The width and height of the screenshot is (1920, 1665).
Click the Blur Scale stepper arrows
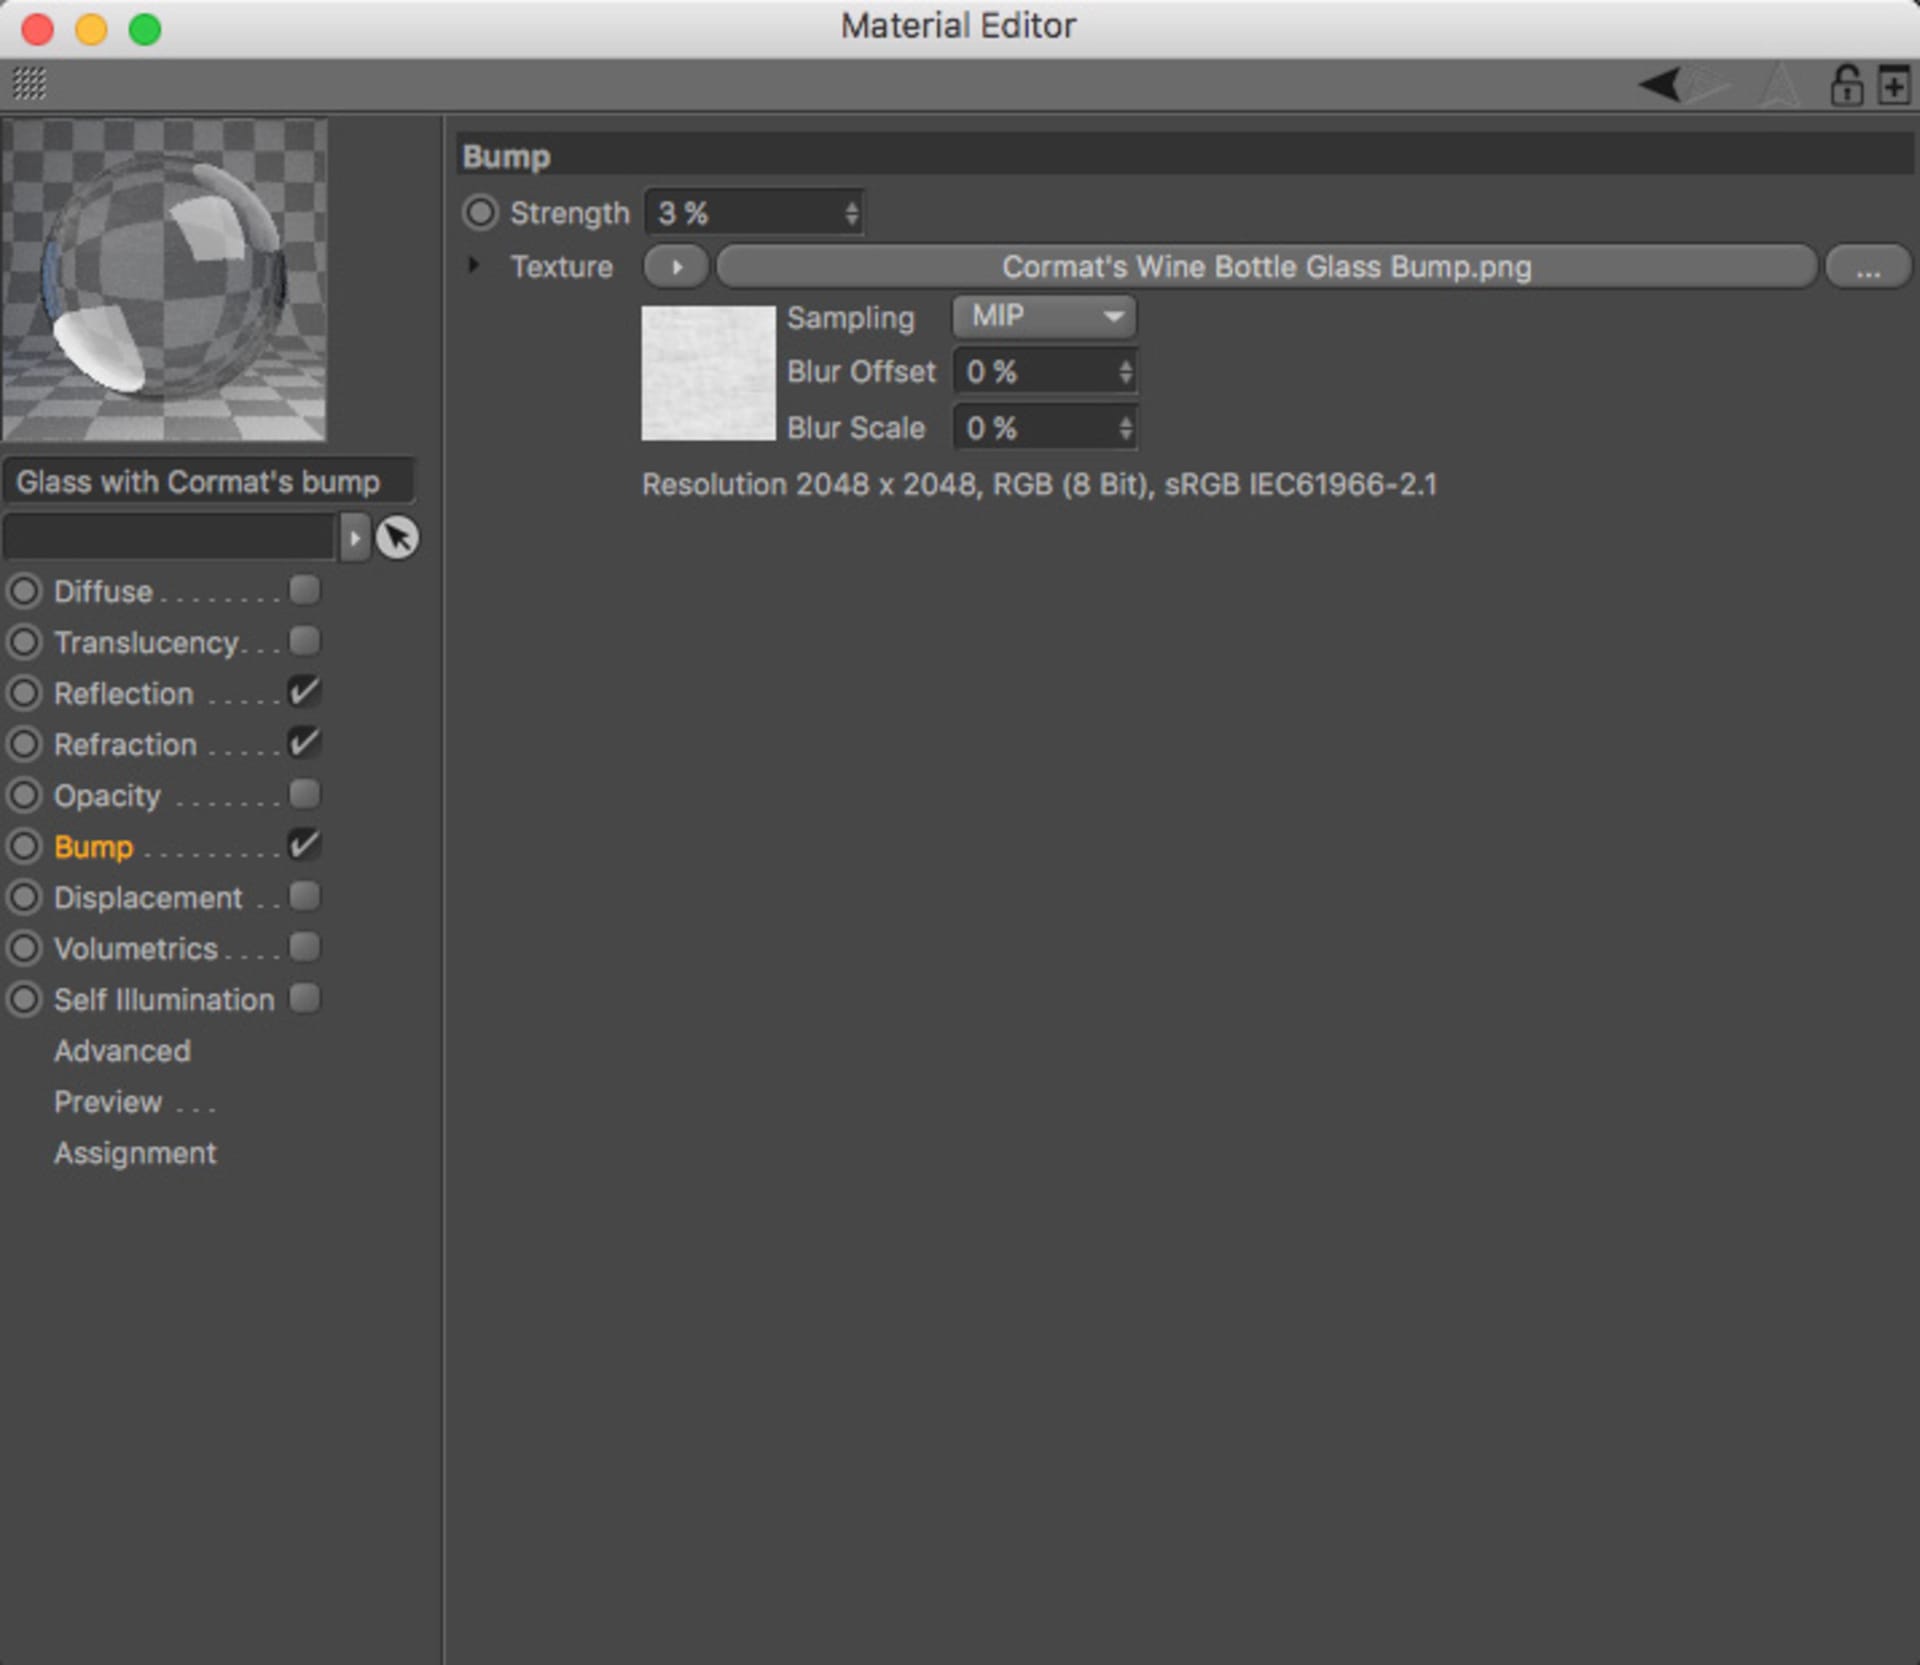(x=1125, y=428)
